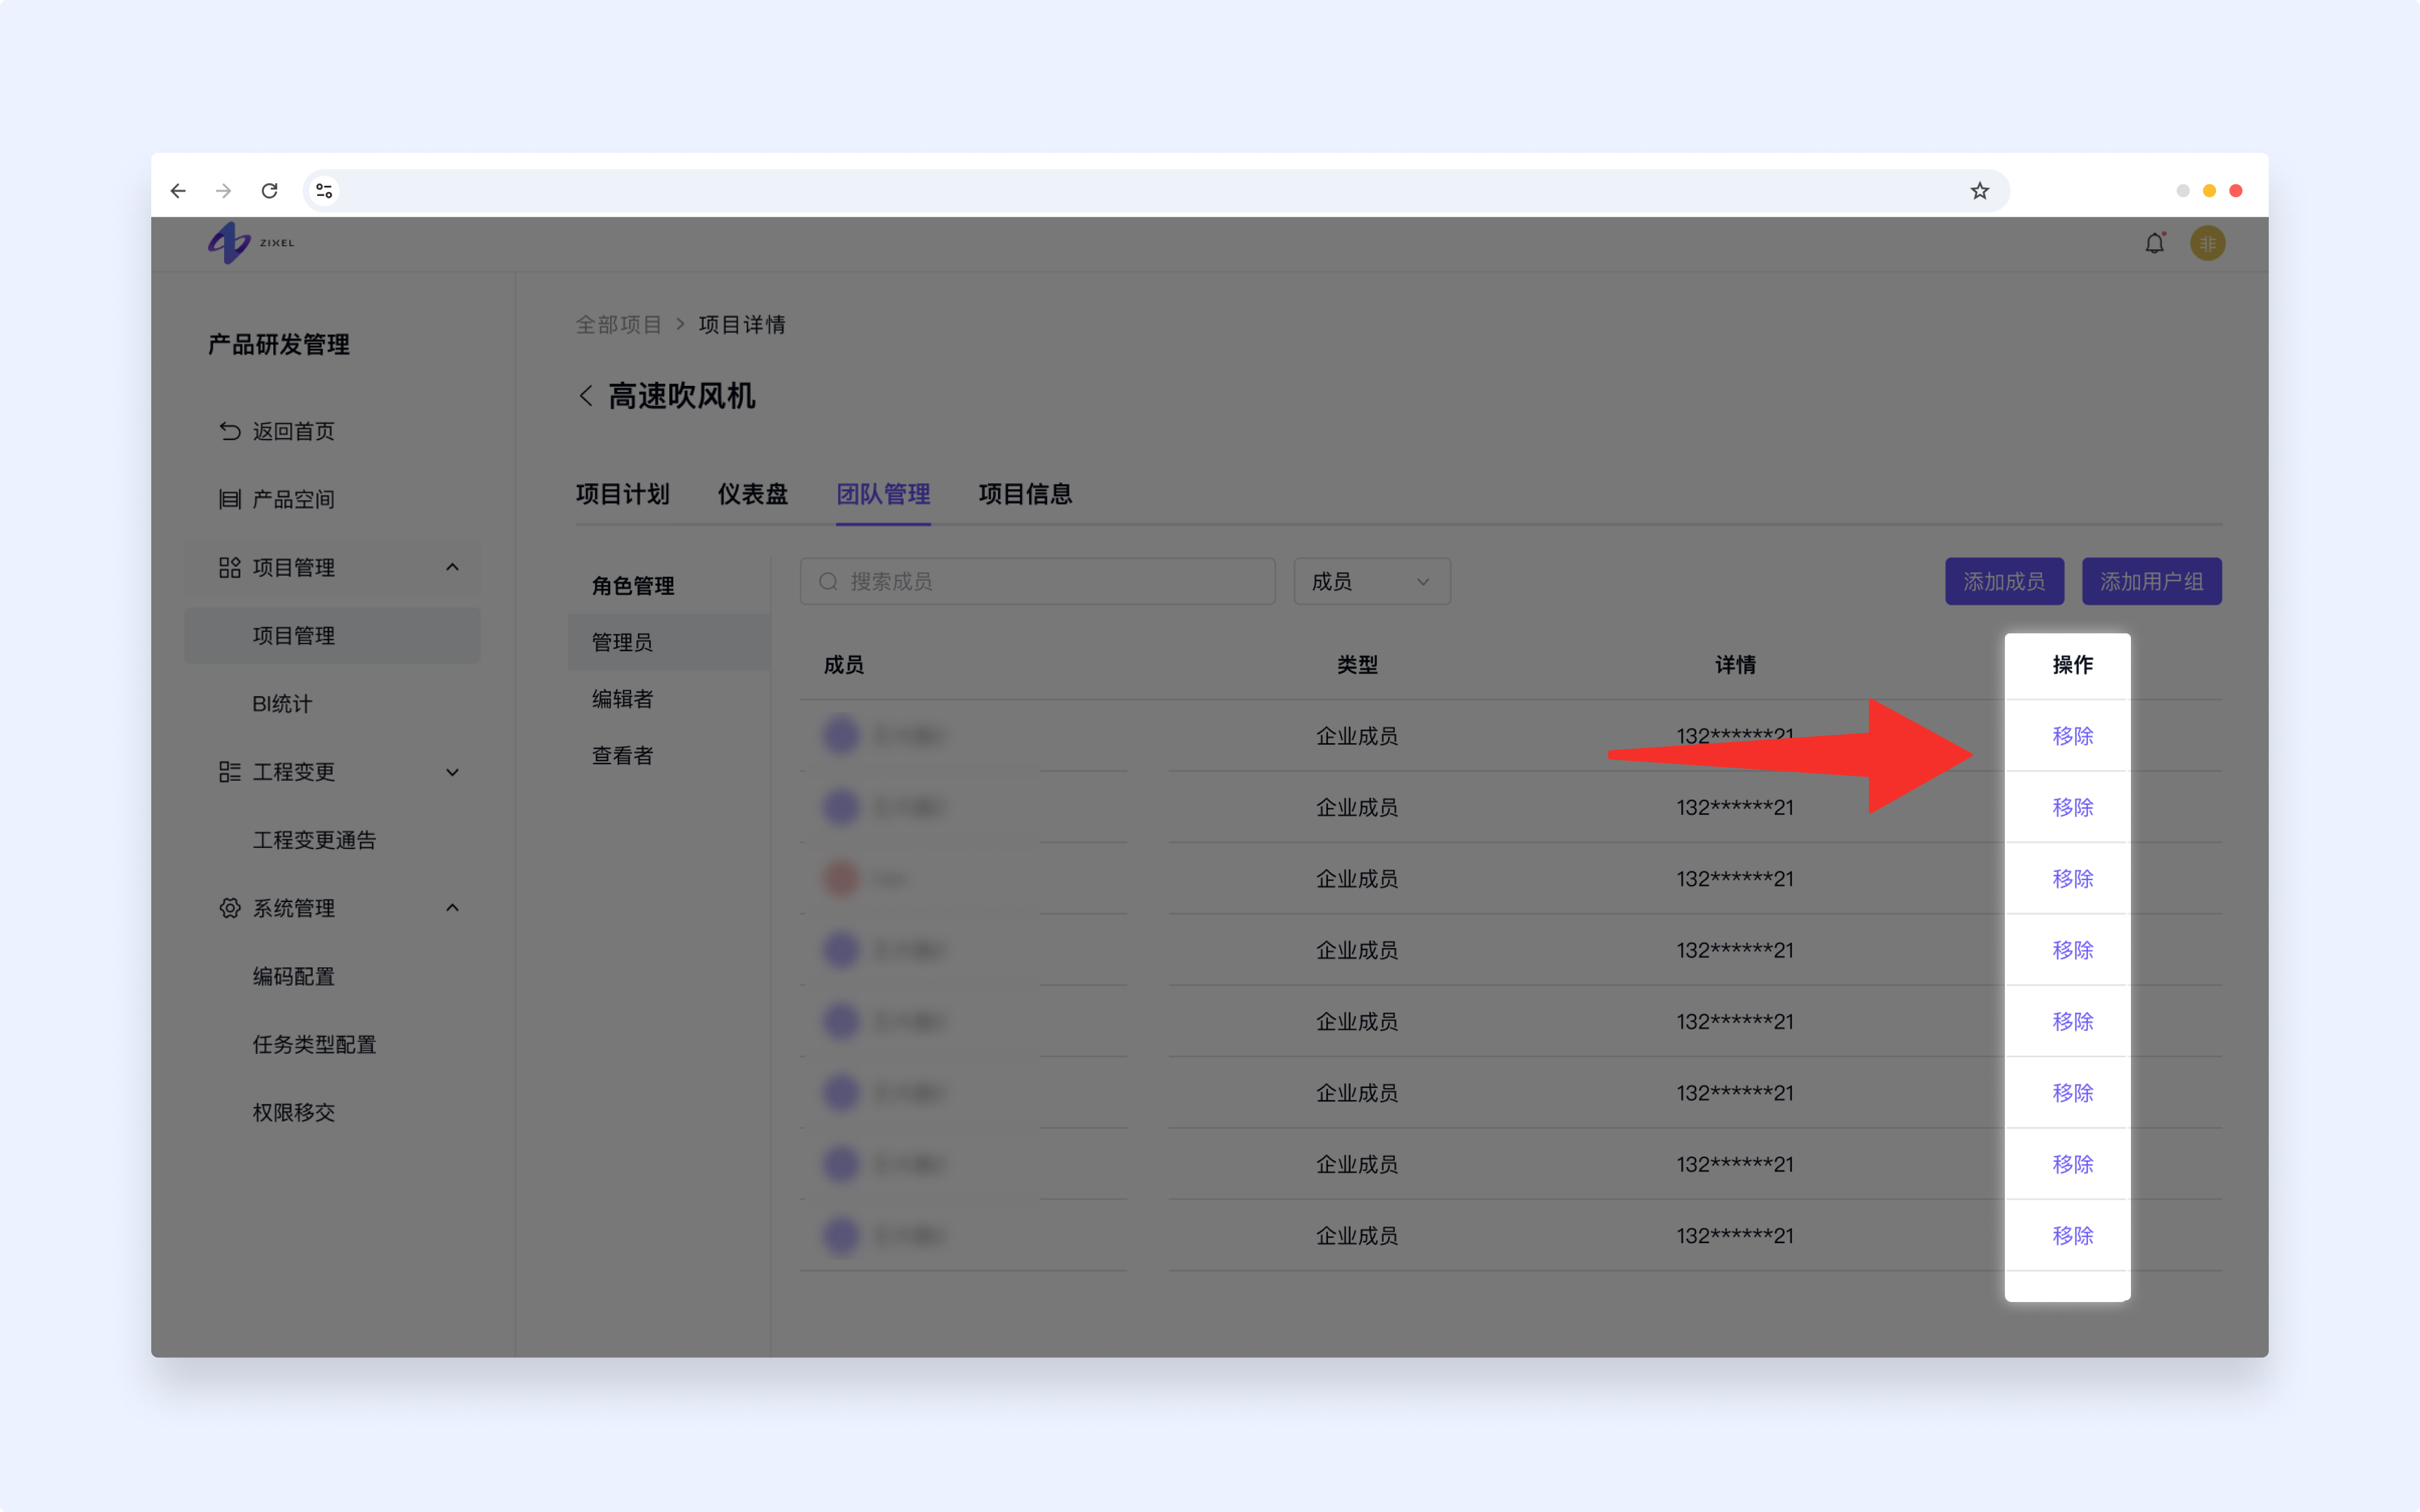Open the 项目管理 sub-item
Screen dimensions: 2420x1512
[x=332, y=636]
